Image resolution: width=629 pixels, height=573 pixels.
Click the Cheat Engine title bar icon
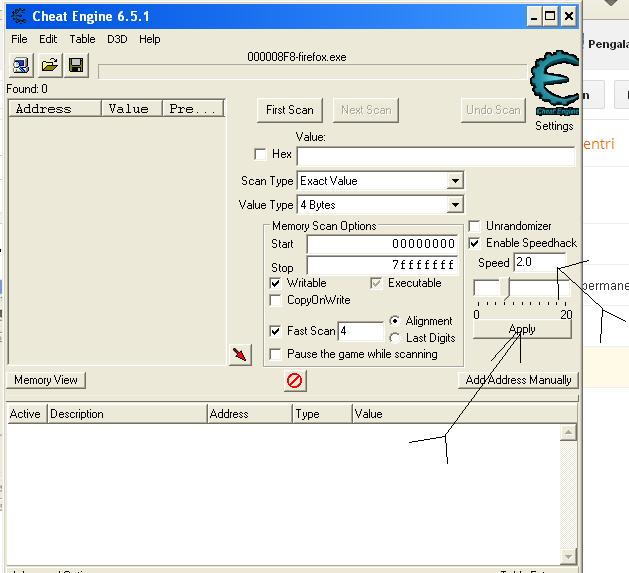point(18,16)
